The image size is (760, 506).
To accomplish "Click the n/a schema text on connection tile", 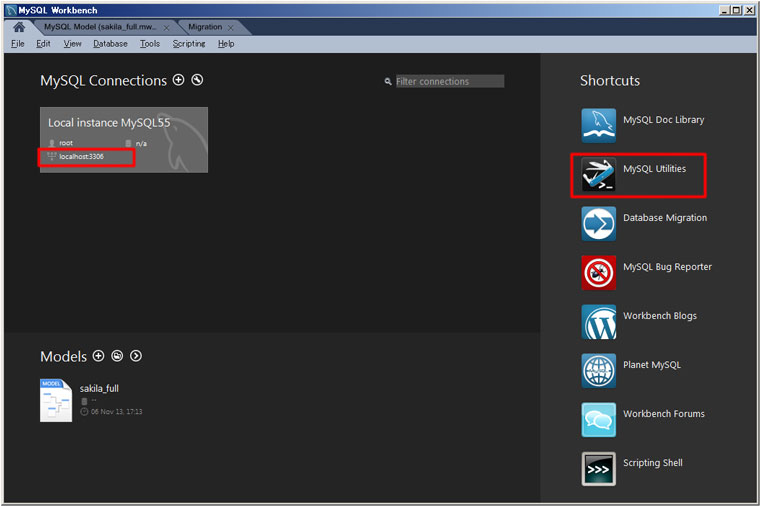I will [141, 143].
